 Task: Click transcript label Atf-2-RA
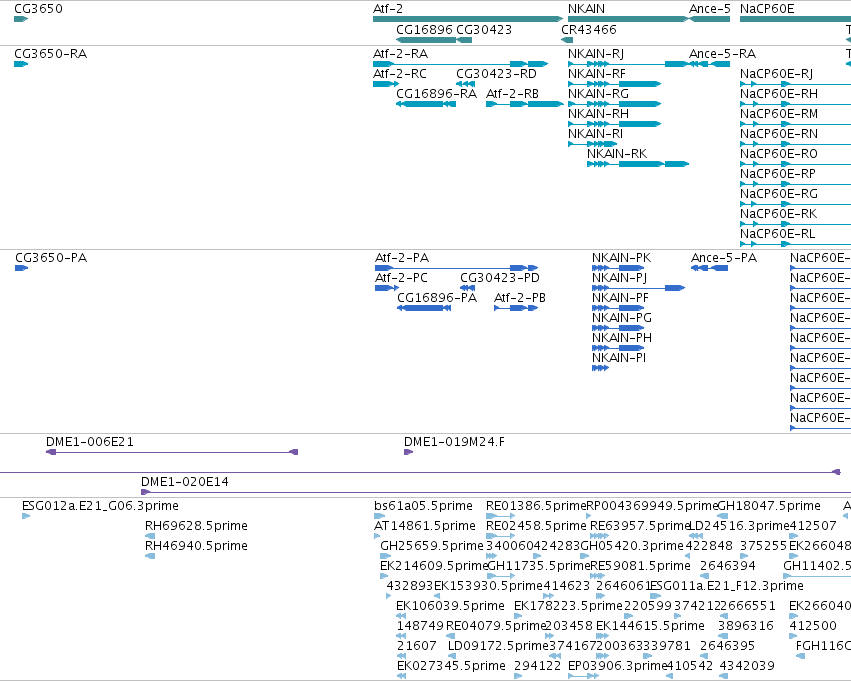(401, 54)
